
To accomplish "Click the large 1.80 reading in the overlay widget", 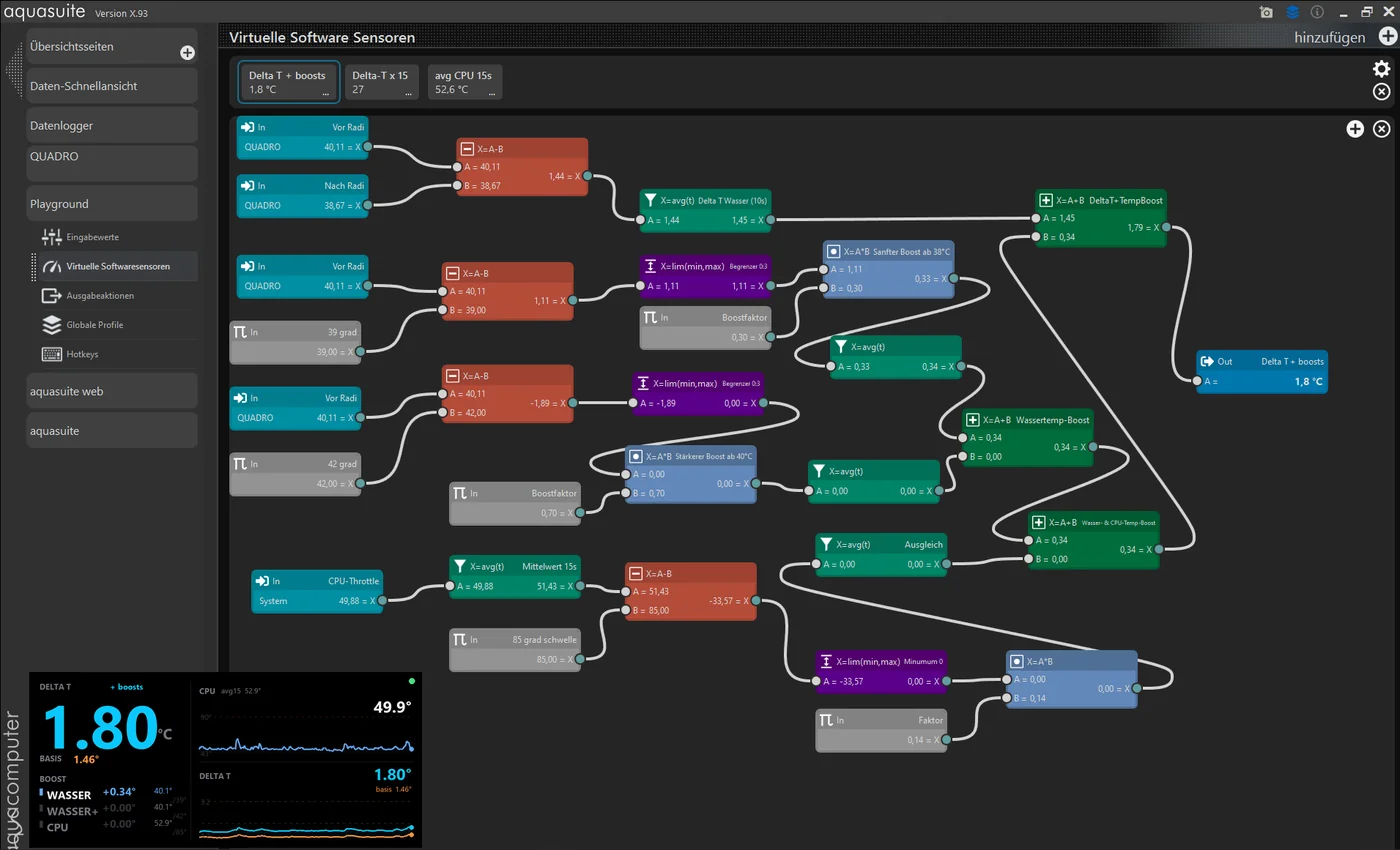I will 99,727.
